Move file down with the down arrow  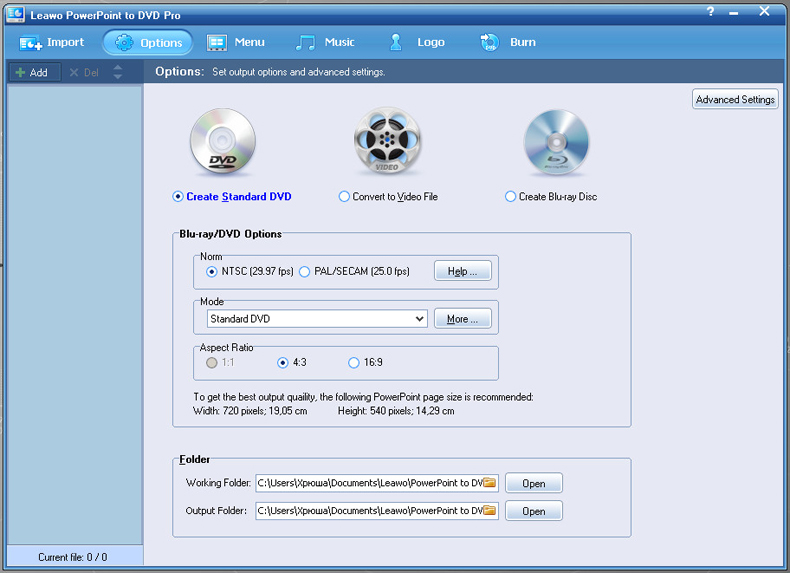point(117,77)
